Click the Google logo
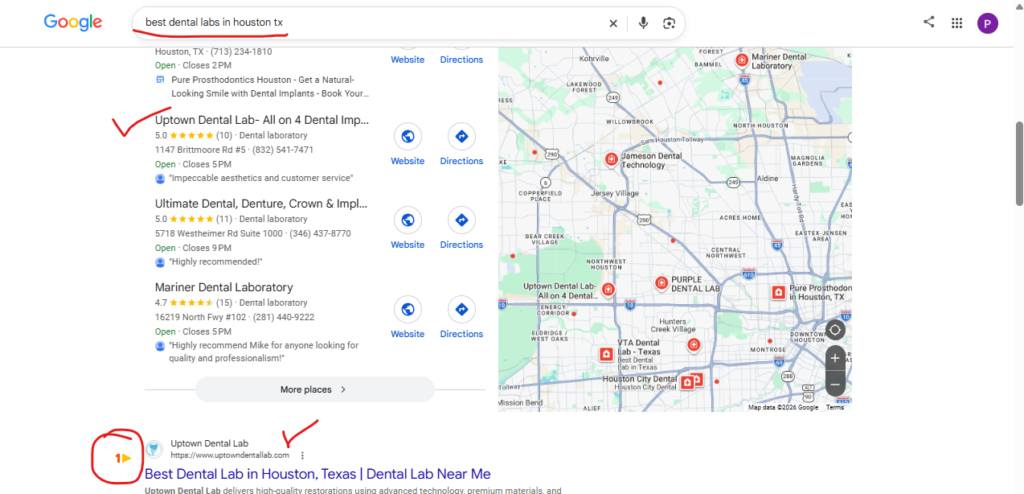 [72, 22]
